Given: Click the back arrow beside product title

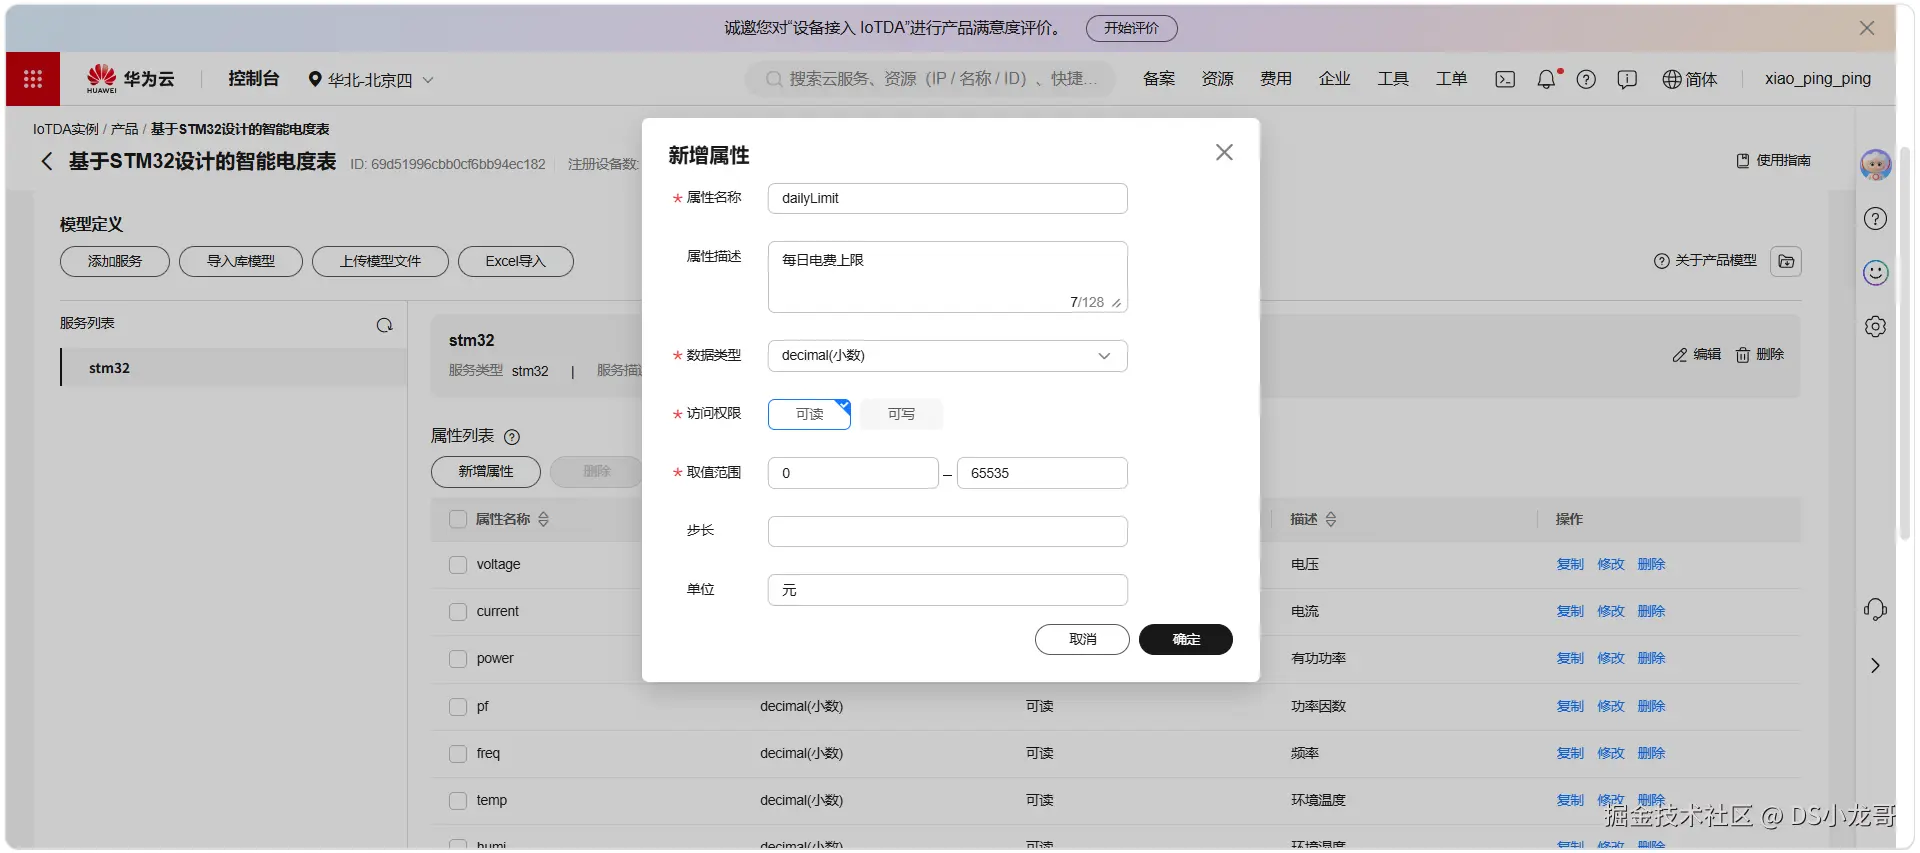Looking at the screenshot, I should [46, 161].
